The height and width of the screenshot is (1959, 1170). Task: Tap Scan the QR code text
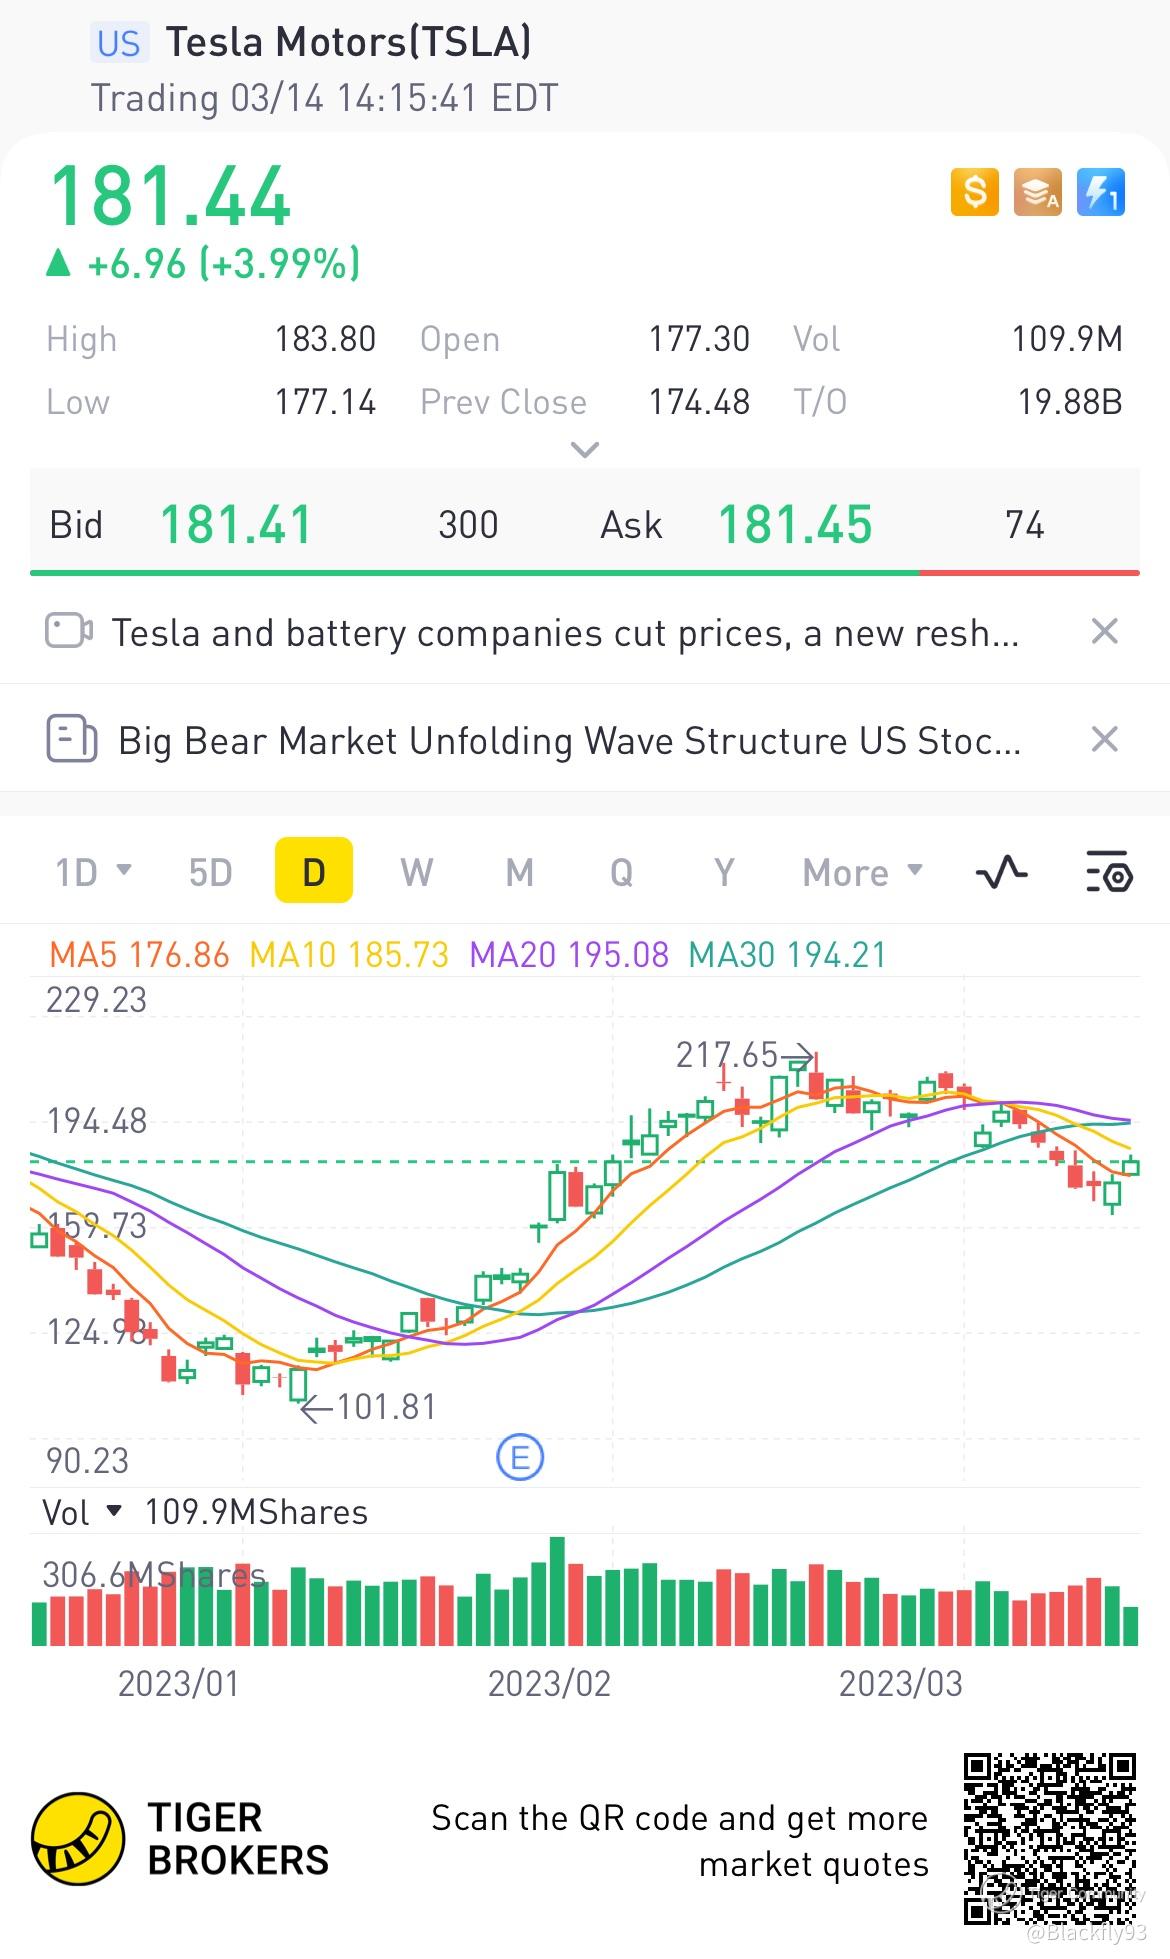pyautogui.click(x=680, y=1840)
